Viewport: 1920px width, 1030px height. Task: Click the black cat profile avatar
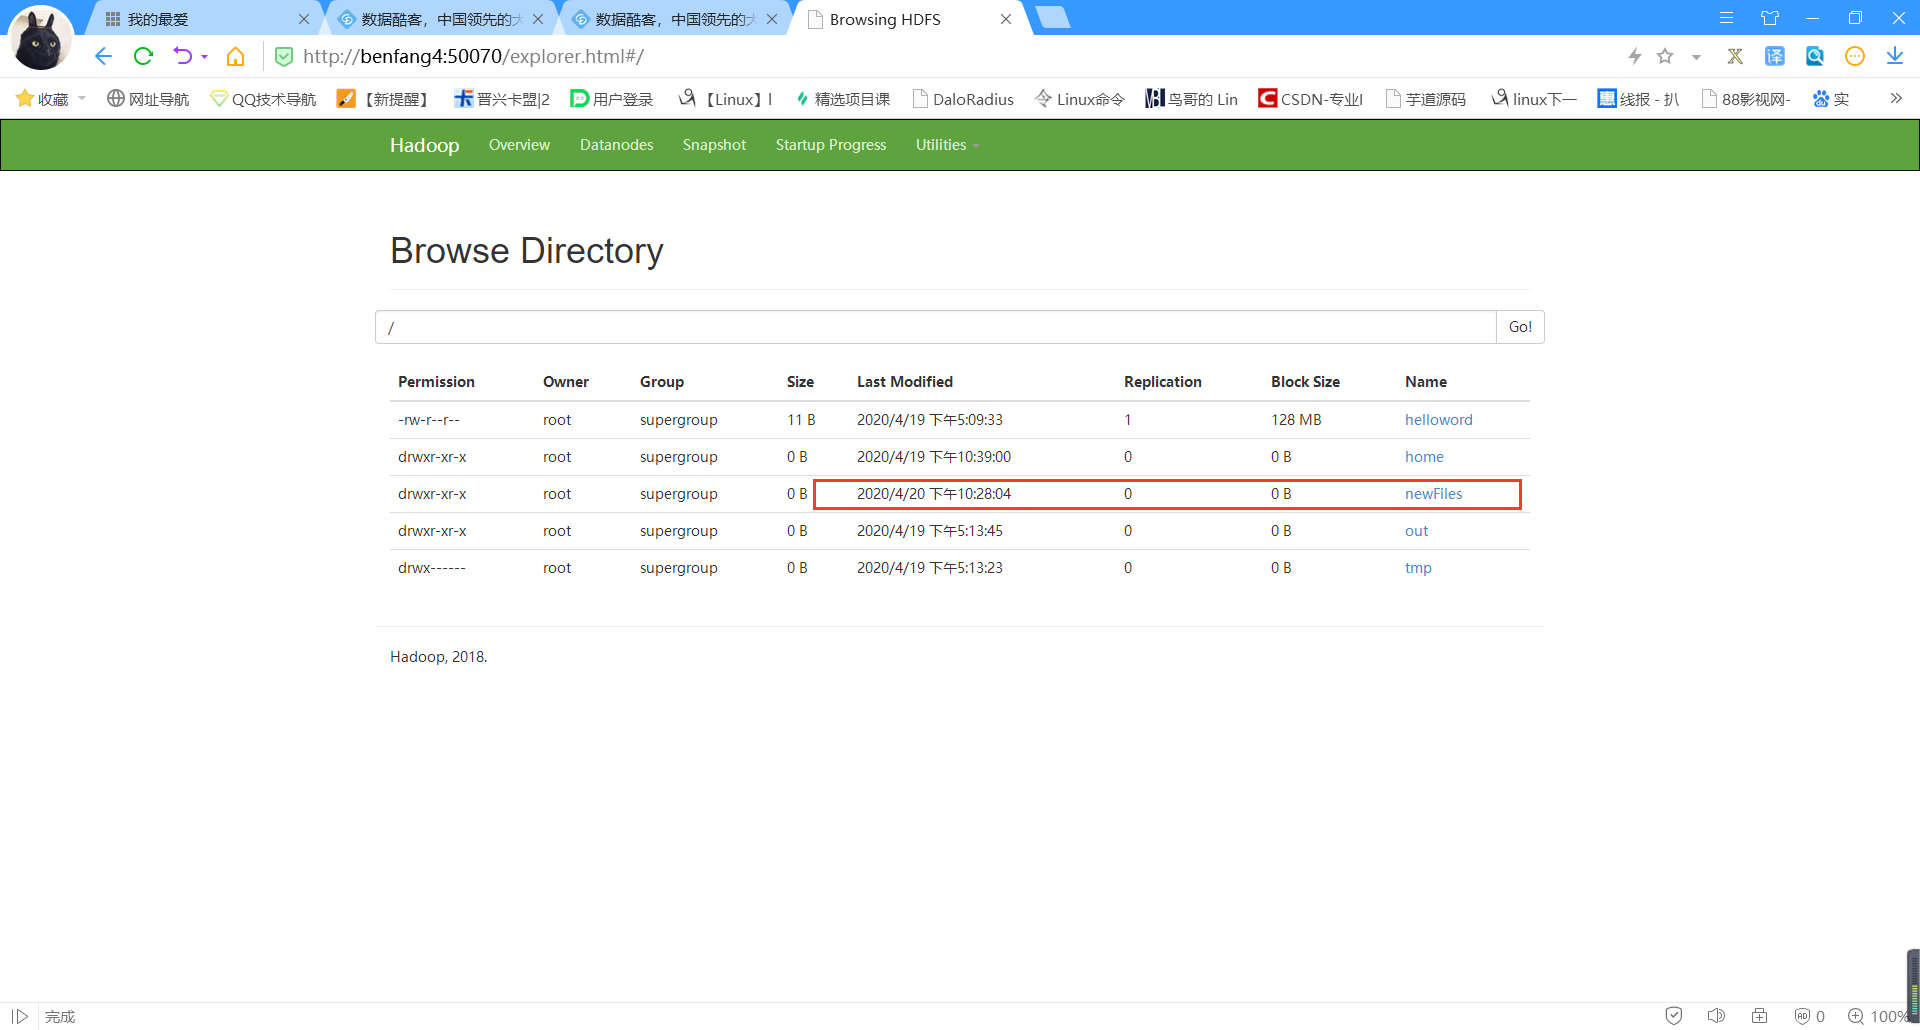click(x=41, y=38)
